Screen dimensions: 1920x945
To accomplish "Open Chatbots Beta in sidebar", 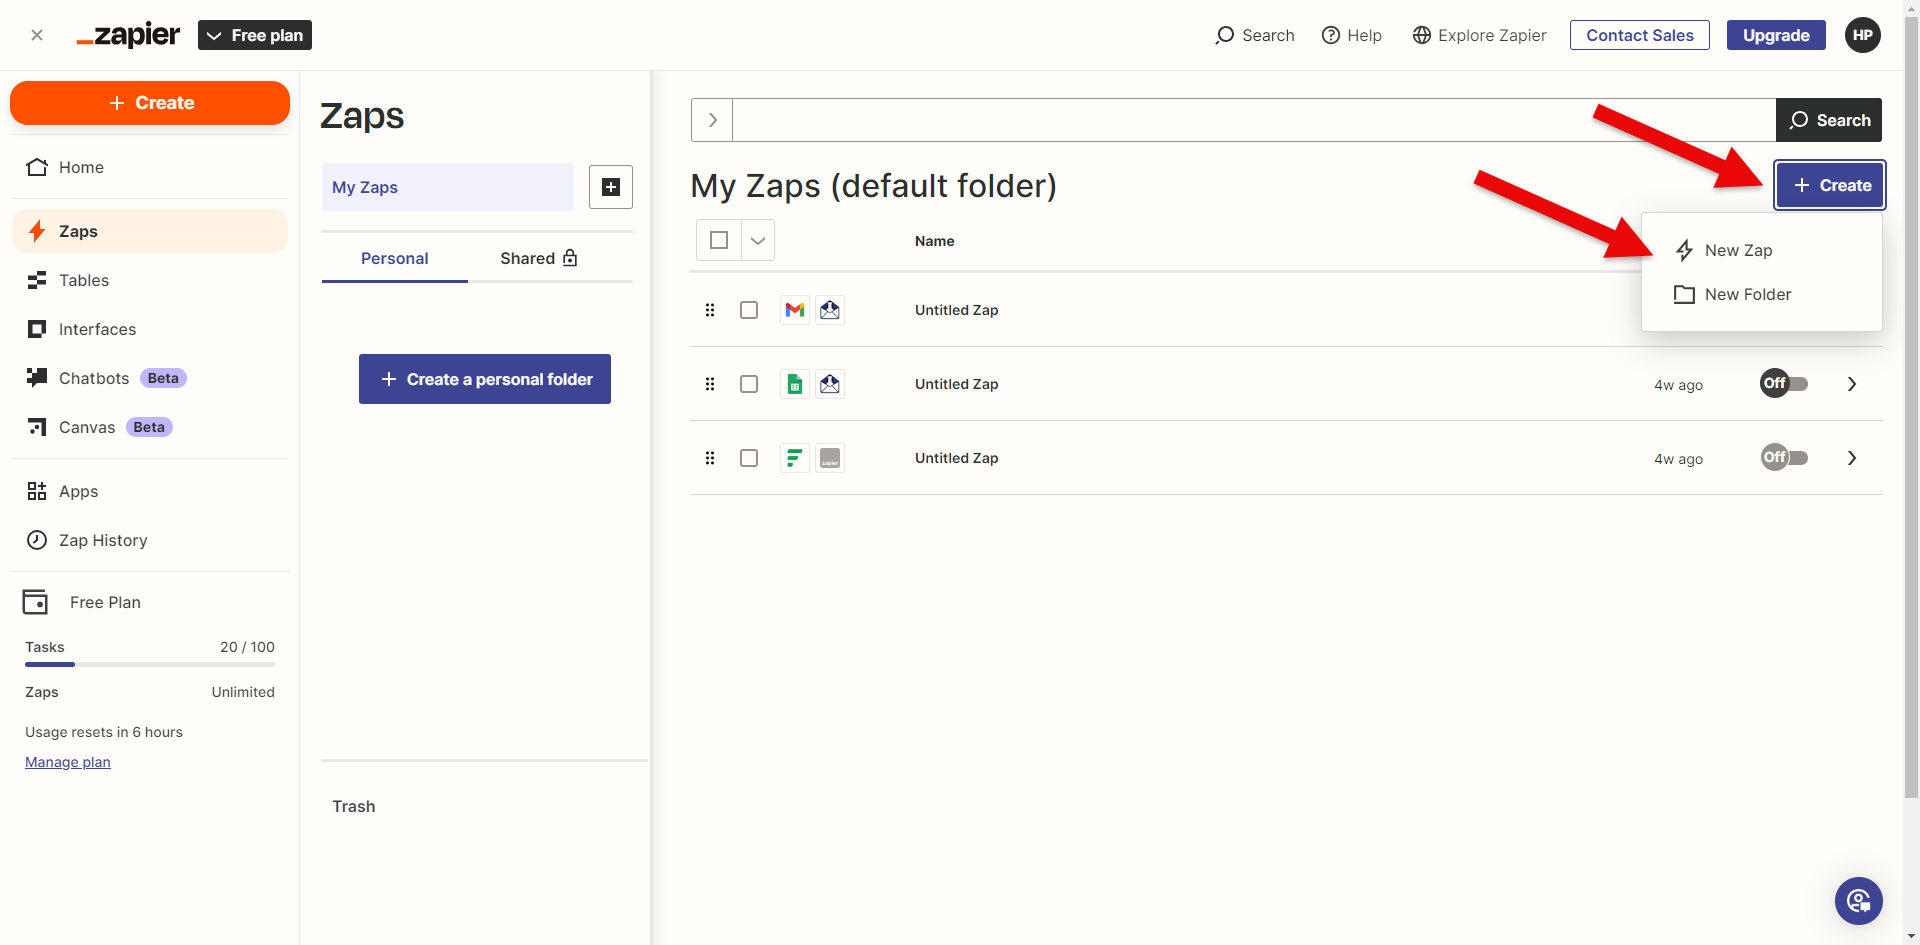I will click(x=150, y=378).
